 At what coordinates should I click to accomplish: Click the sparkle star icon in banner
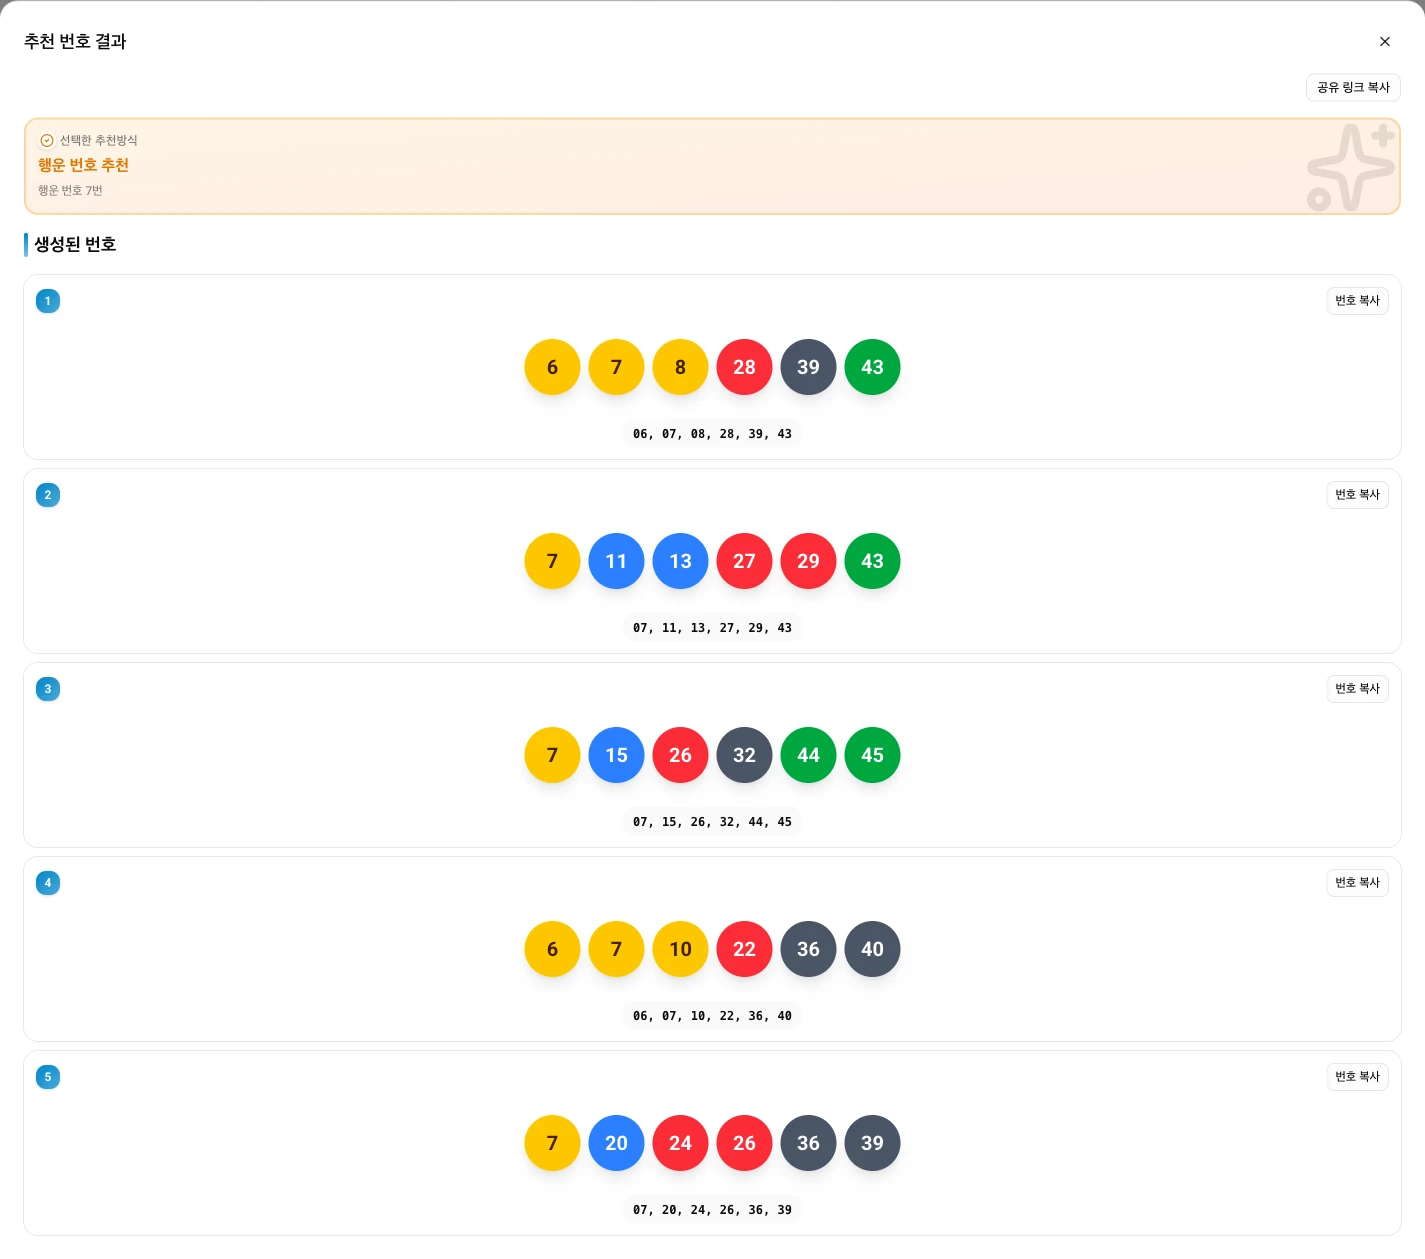click(x=1350, y=167)
